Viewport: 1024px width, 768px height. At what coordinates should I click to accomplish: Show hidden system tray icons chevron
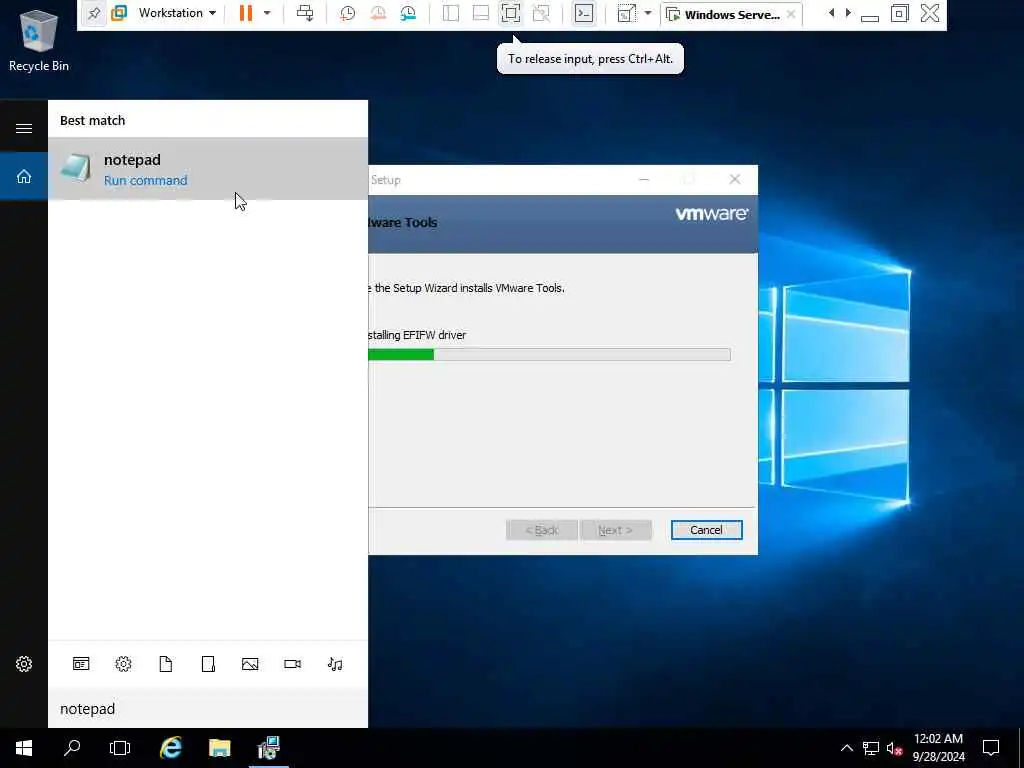[x=846, y=748]
